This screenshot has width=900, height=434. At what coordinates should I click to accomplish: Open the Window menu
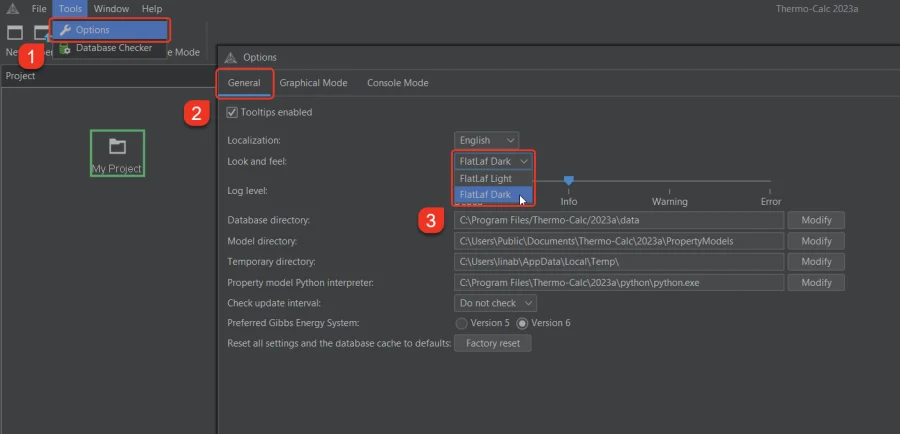111,9
